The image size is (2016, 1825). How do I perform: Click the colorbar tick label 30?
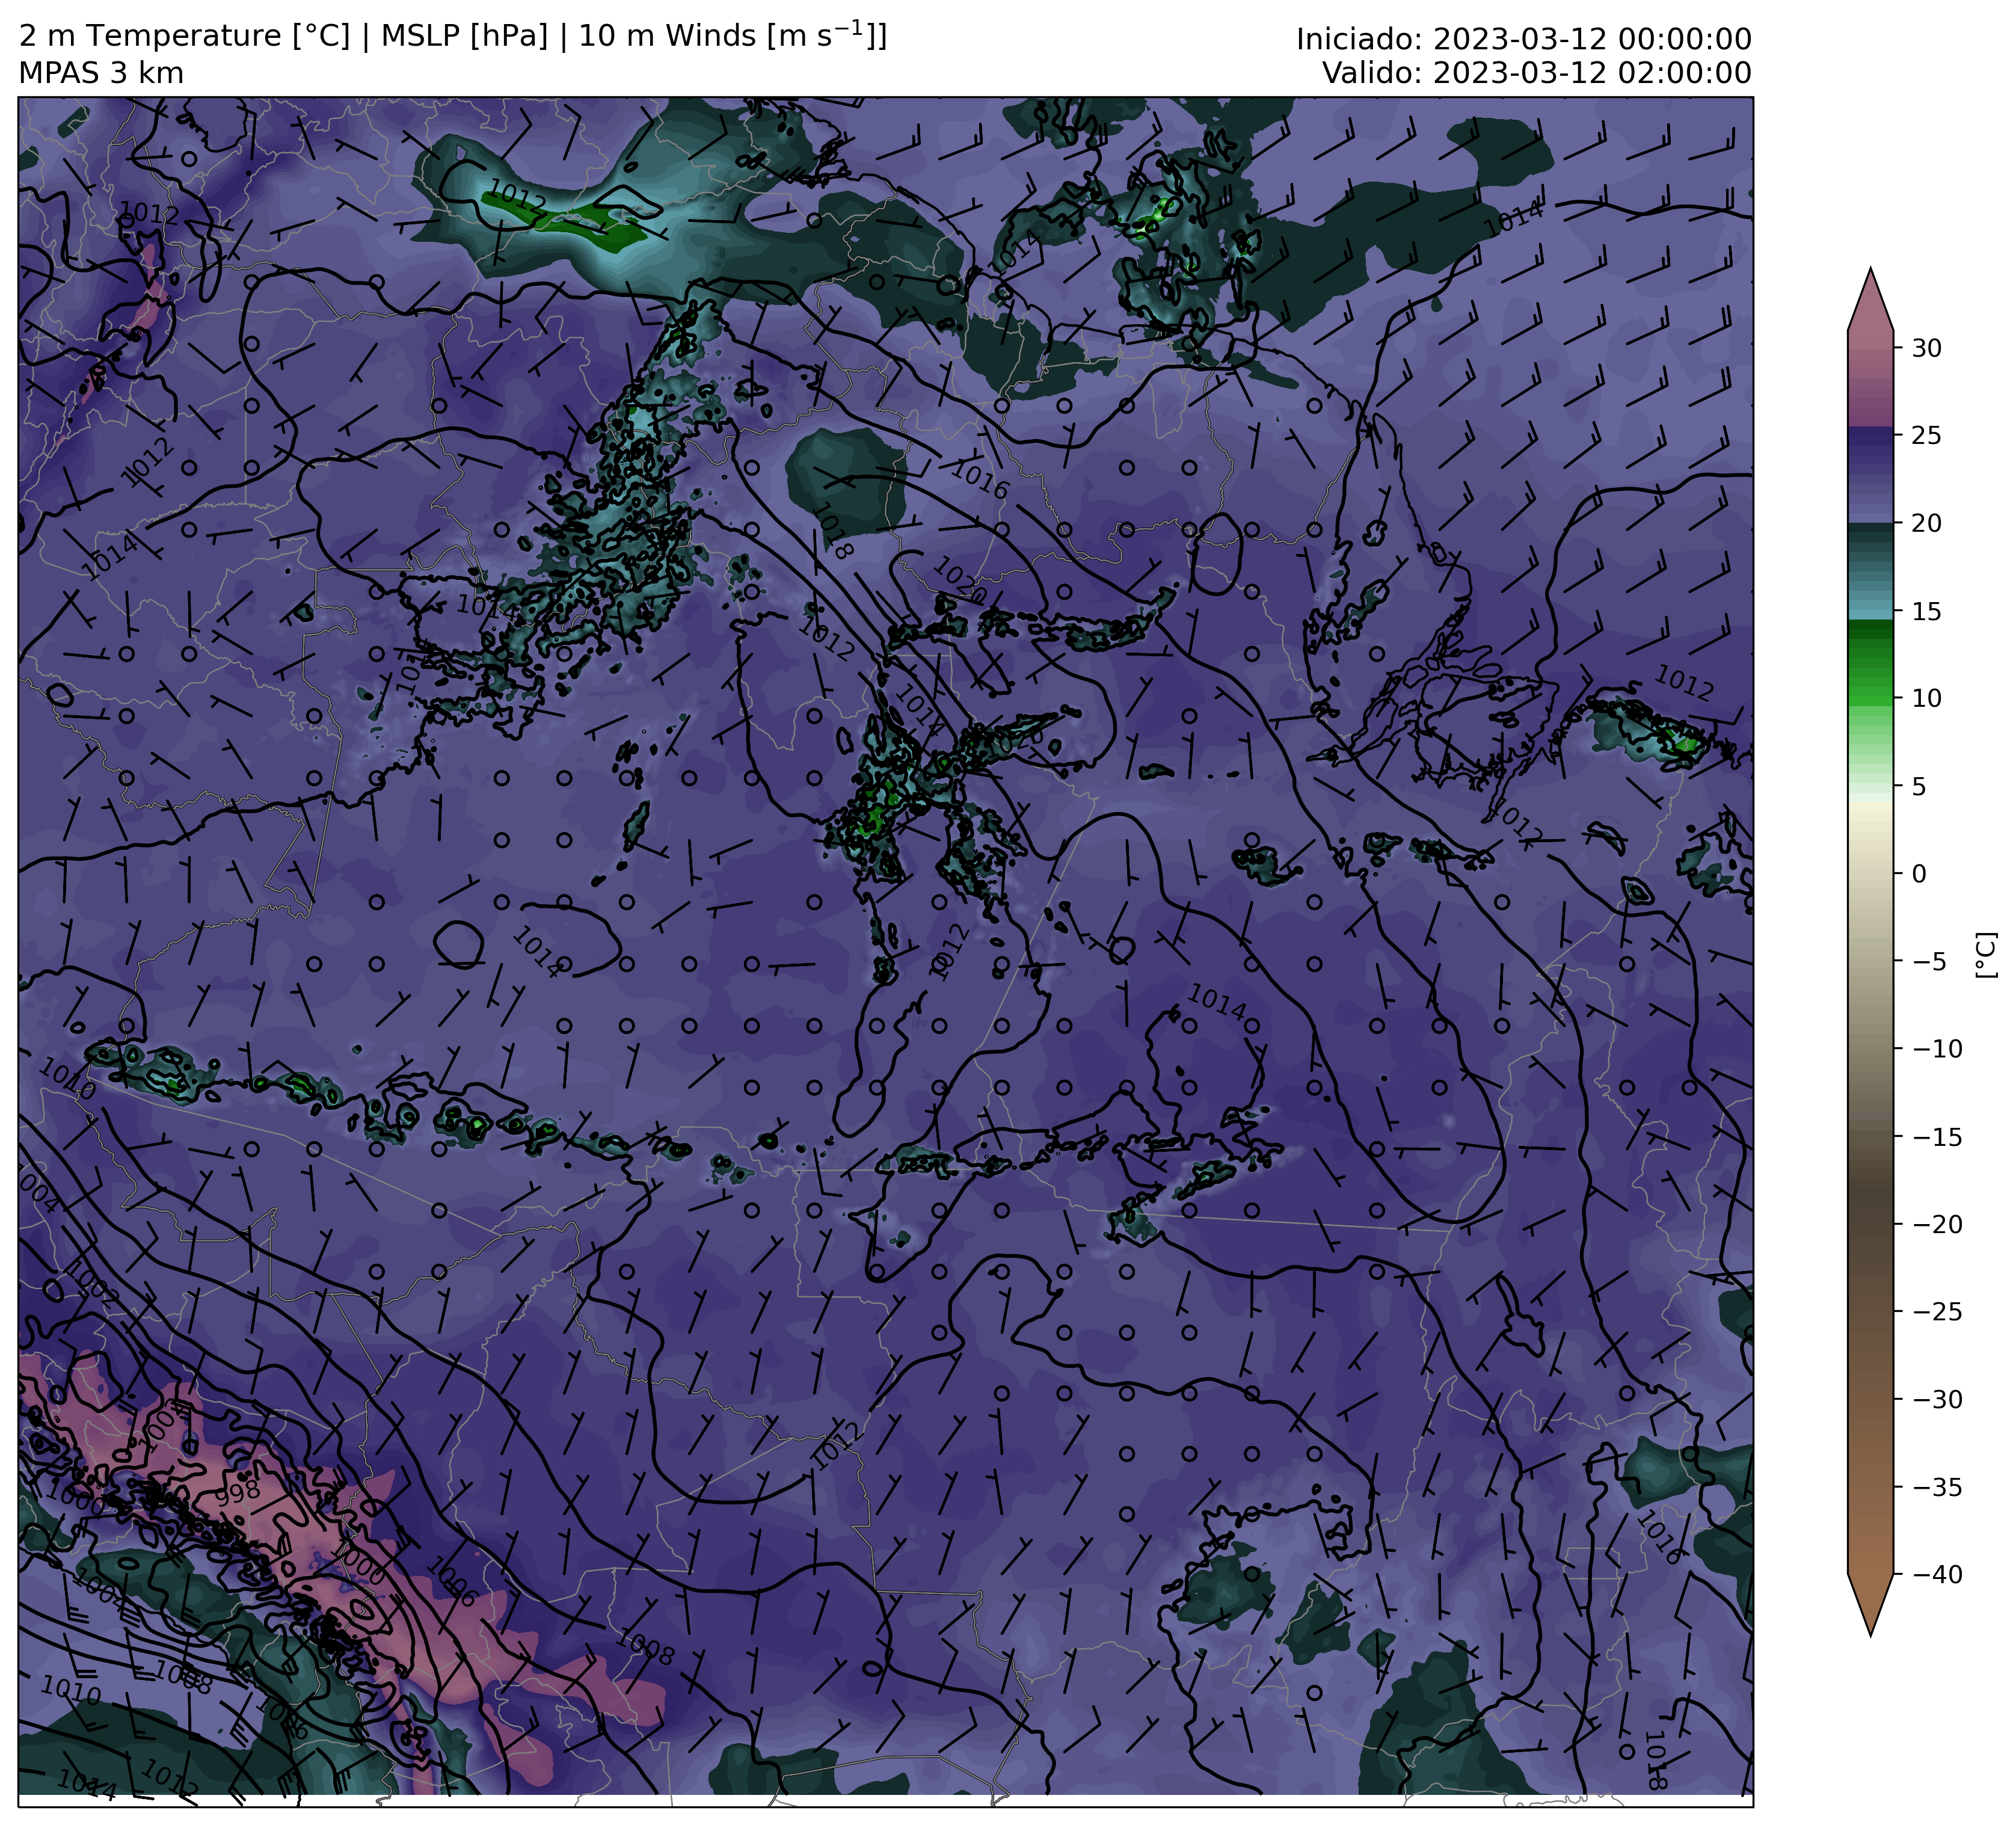tap(1926, 349)
